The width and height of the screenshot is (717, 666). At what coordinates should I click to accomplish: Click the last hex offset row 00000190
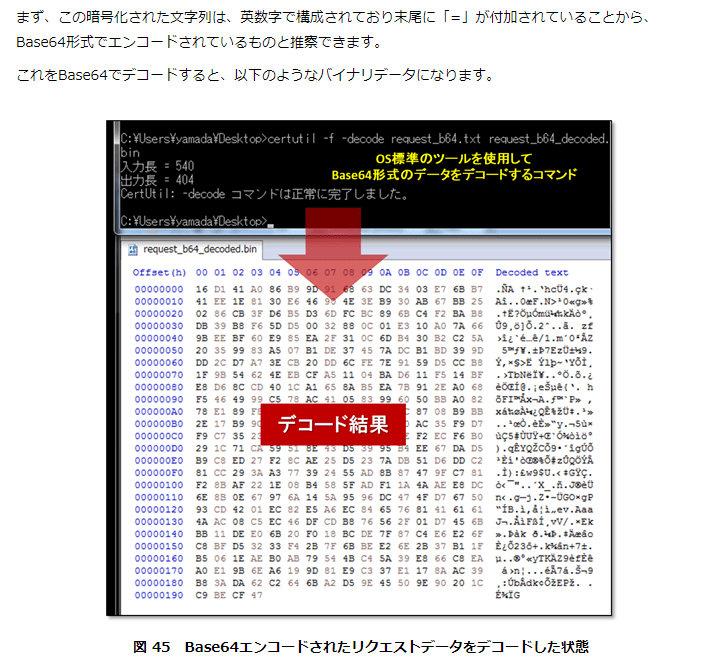159,595
